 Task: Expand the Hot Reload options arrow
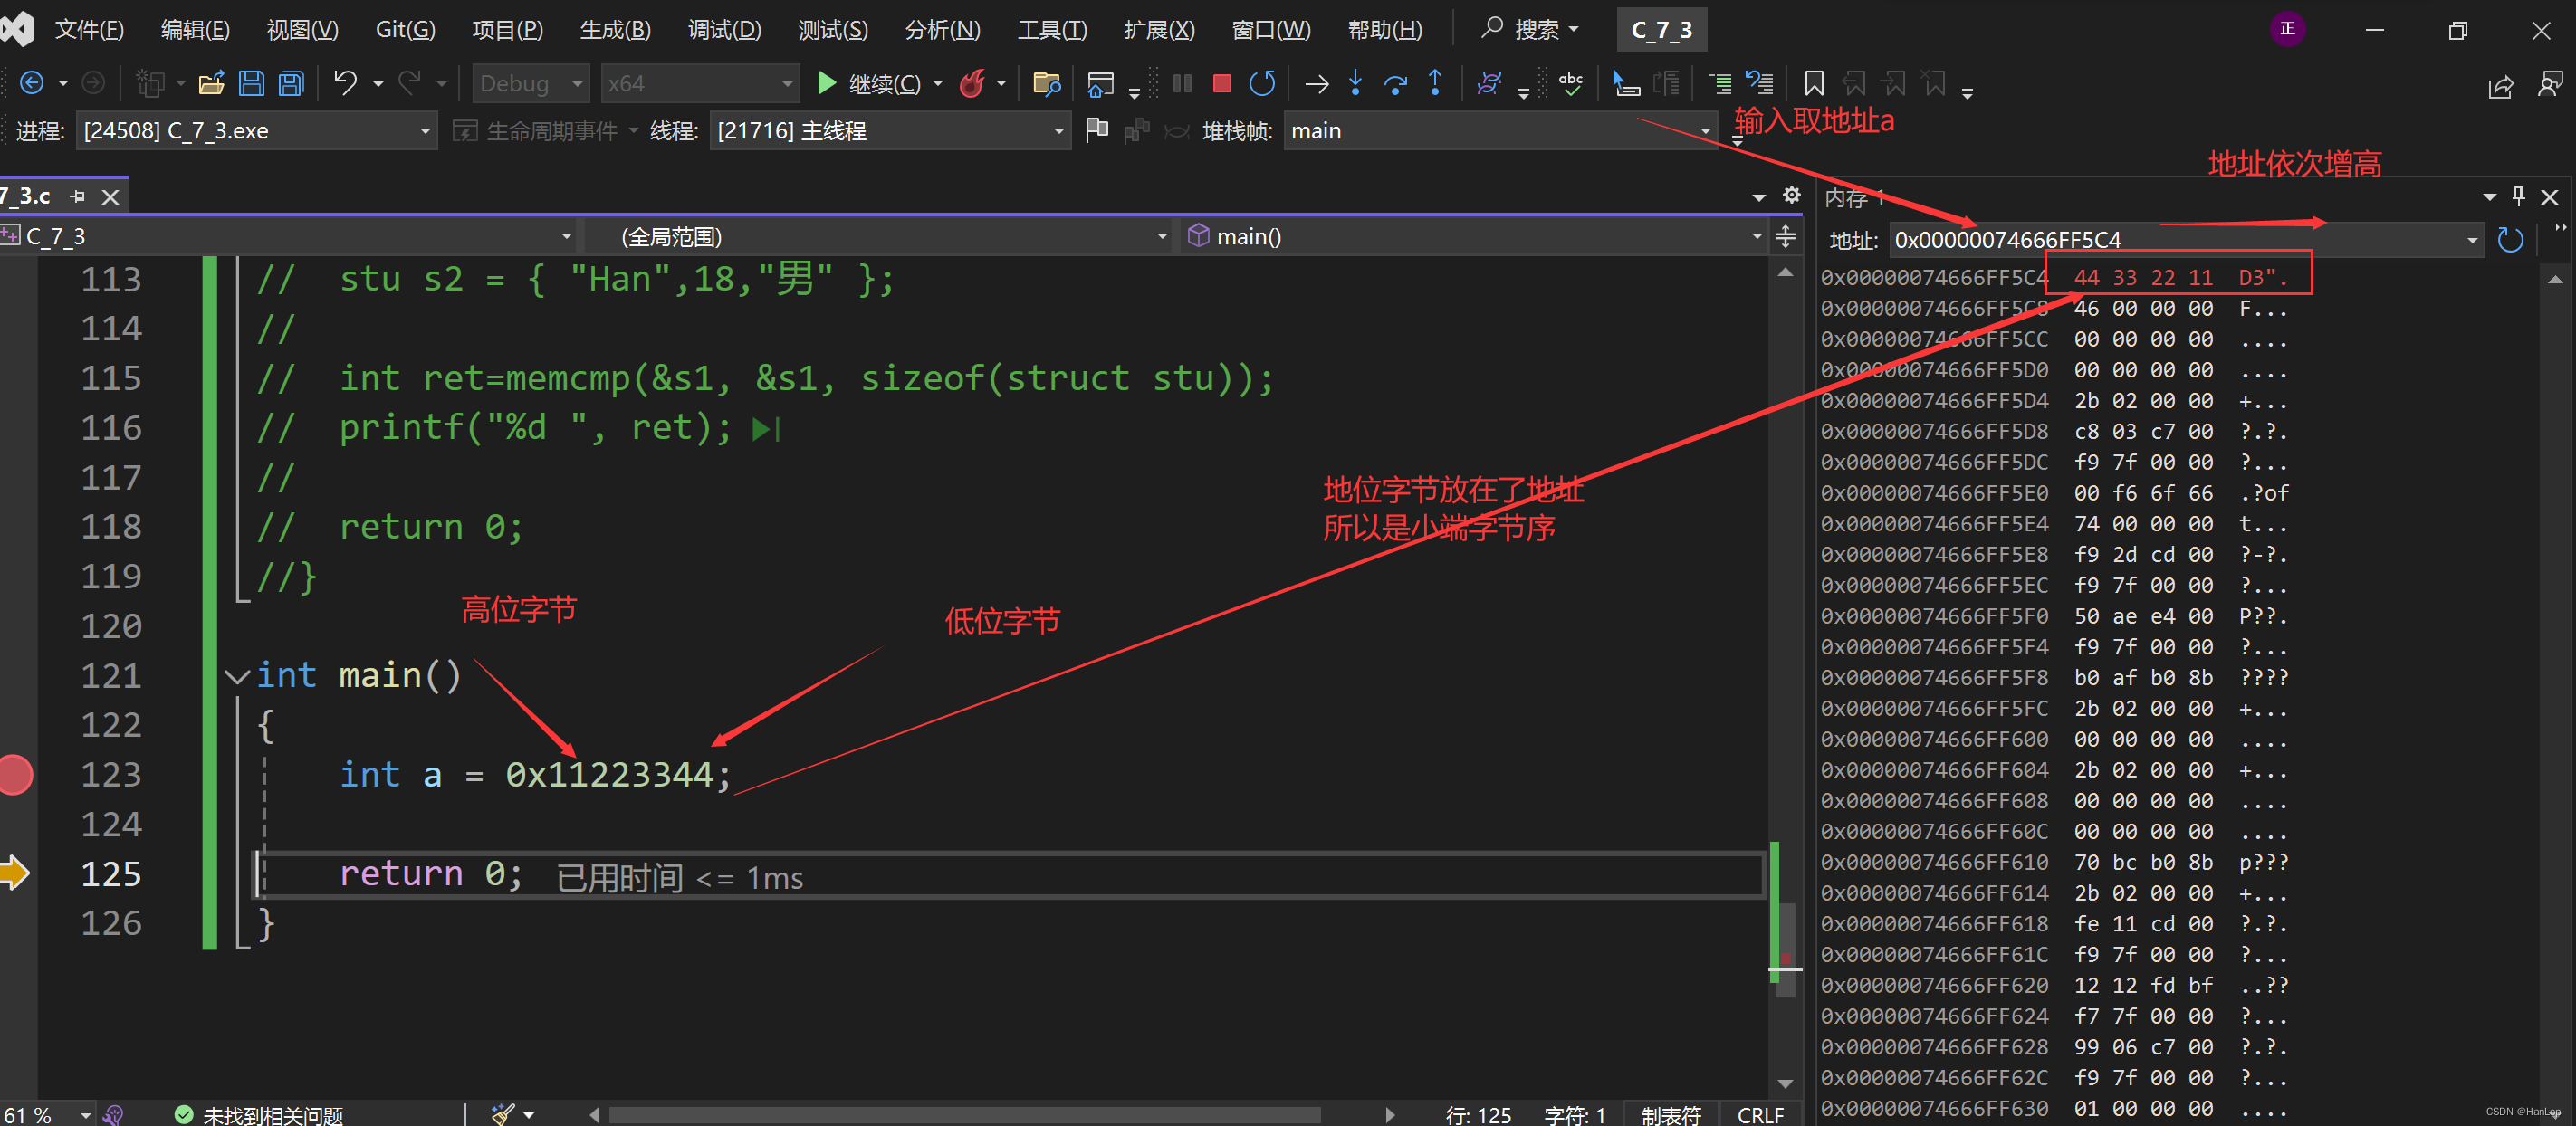pos(1001,84)
